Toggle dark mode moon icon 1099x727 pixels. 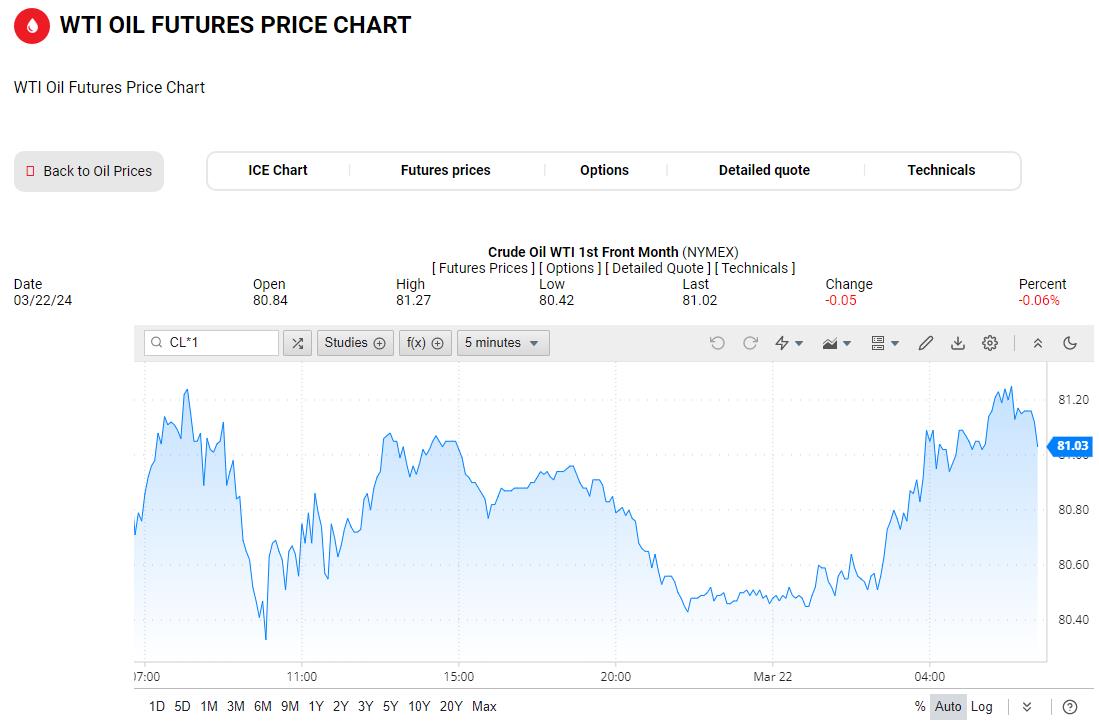(x=1070, y=343)
